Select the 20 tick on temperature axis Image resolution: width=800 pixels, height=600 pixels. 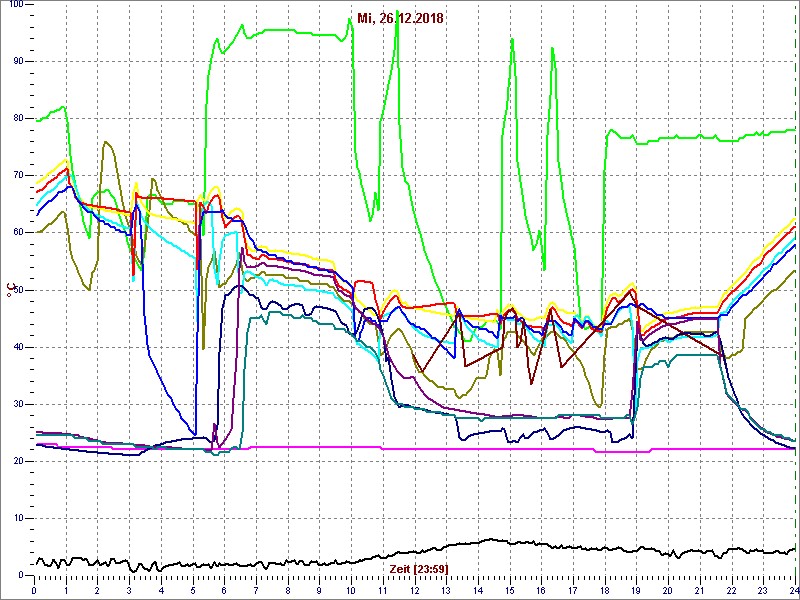pos(19,461)
